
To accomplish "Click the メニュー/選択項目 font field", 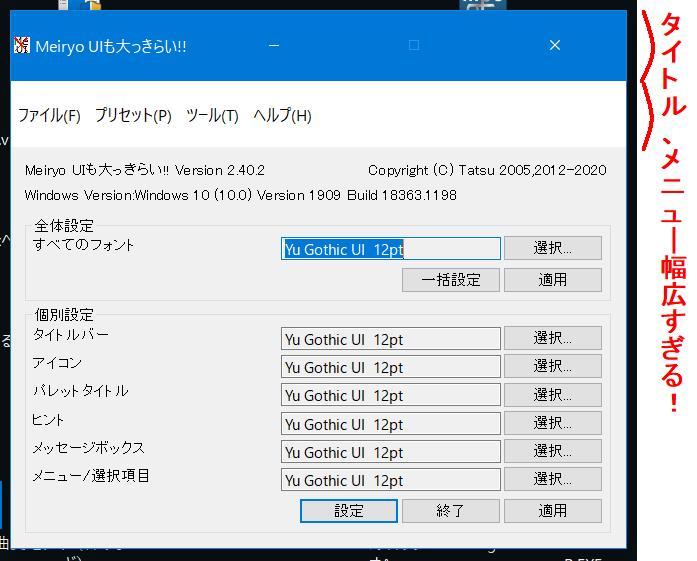I will click(391, 480).
